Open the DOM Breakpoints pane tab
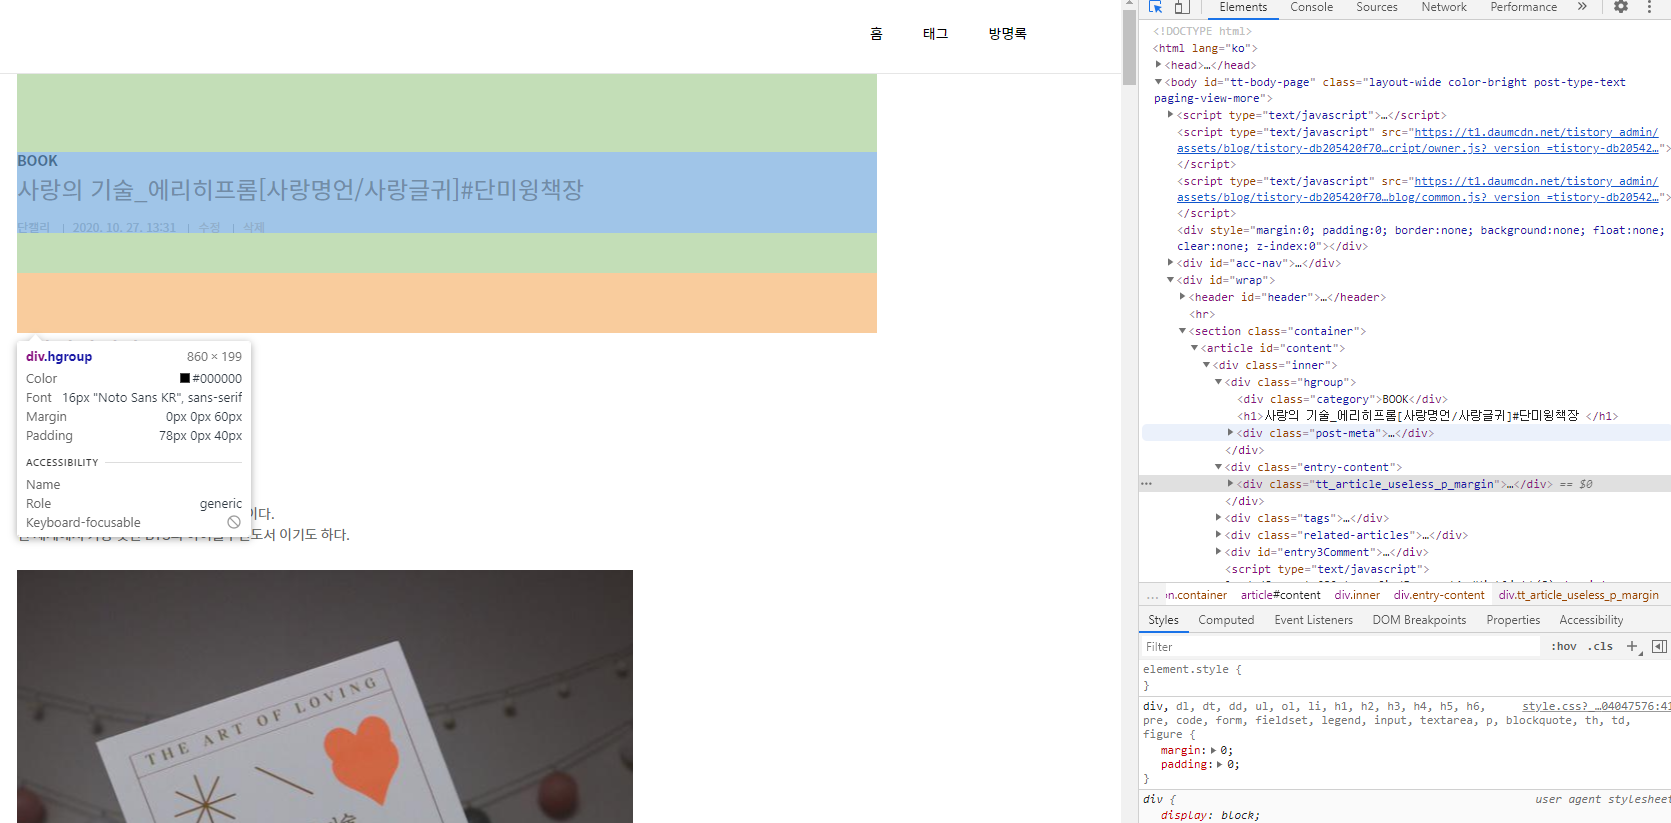 [1419, 620]
